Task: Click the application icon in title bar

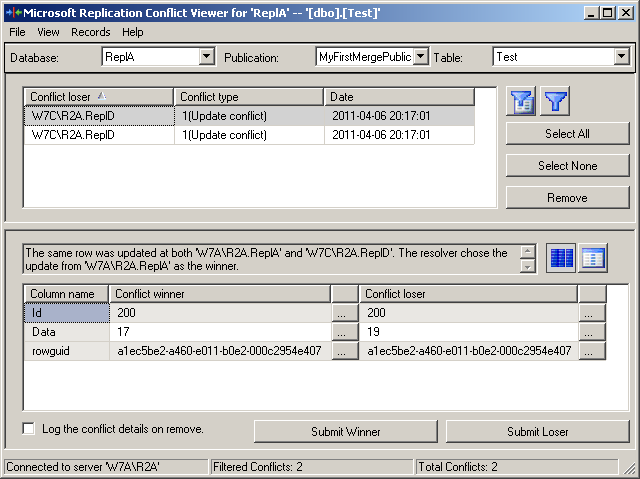Action: point(14,13)
